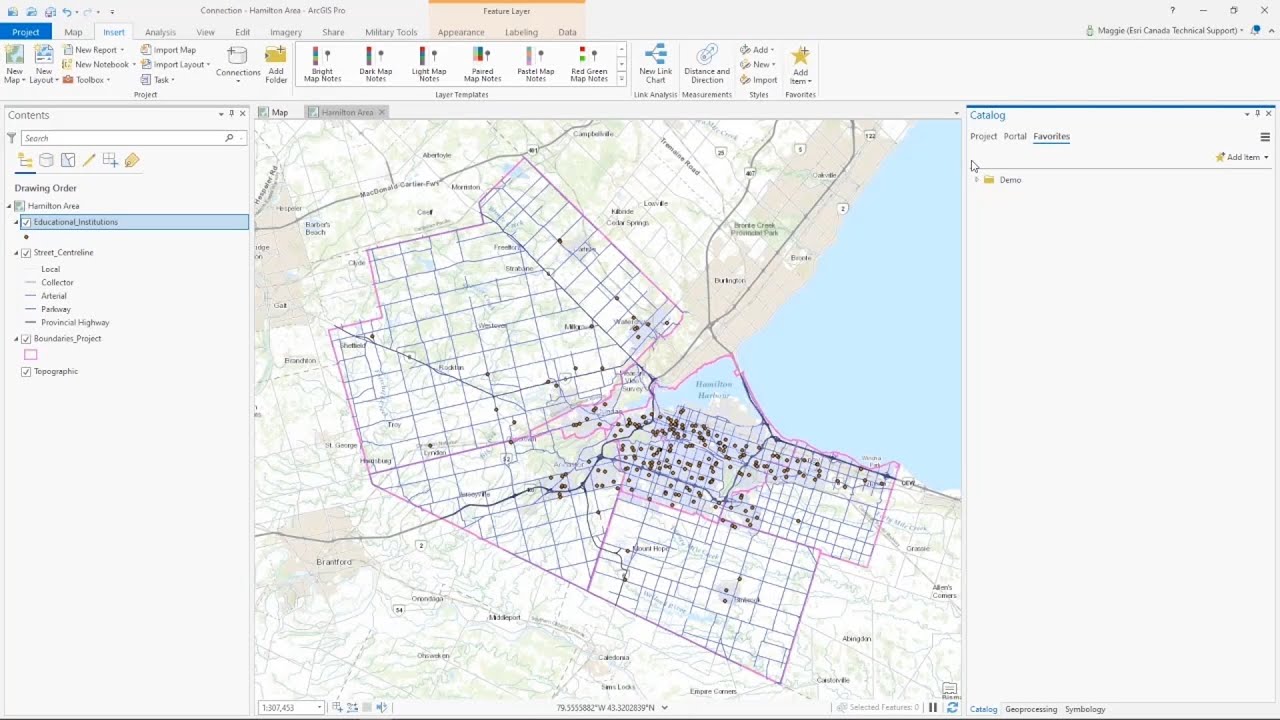Open the map scale dropdown
Image resolution: width=1280 pixels, height=720 pixels.
pos(319,708)
